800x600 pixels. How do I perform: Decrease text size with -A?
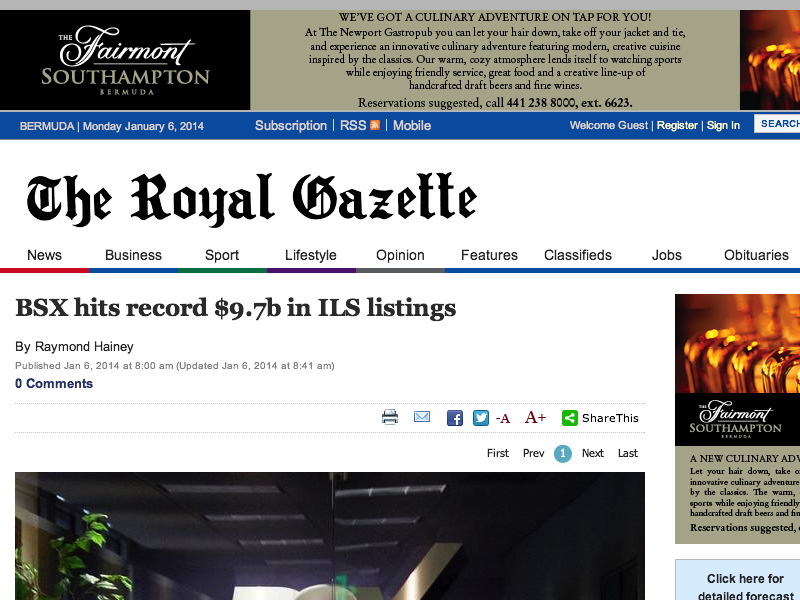503,418
